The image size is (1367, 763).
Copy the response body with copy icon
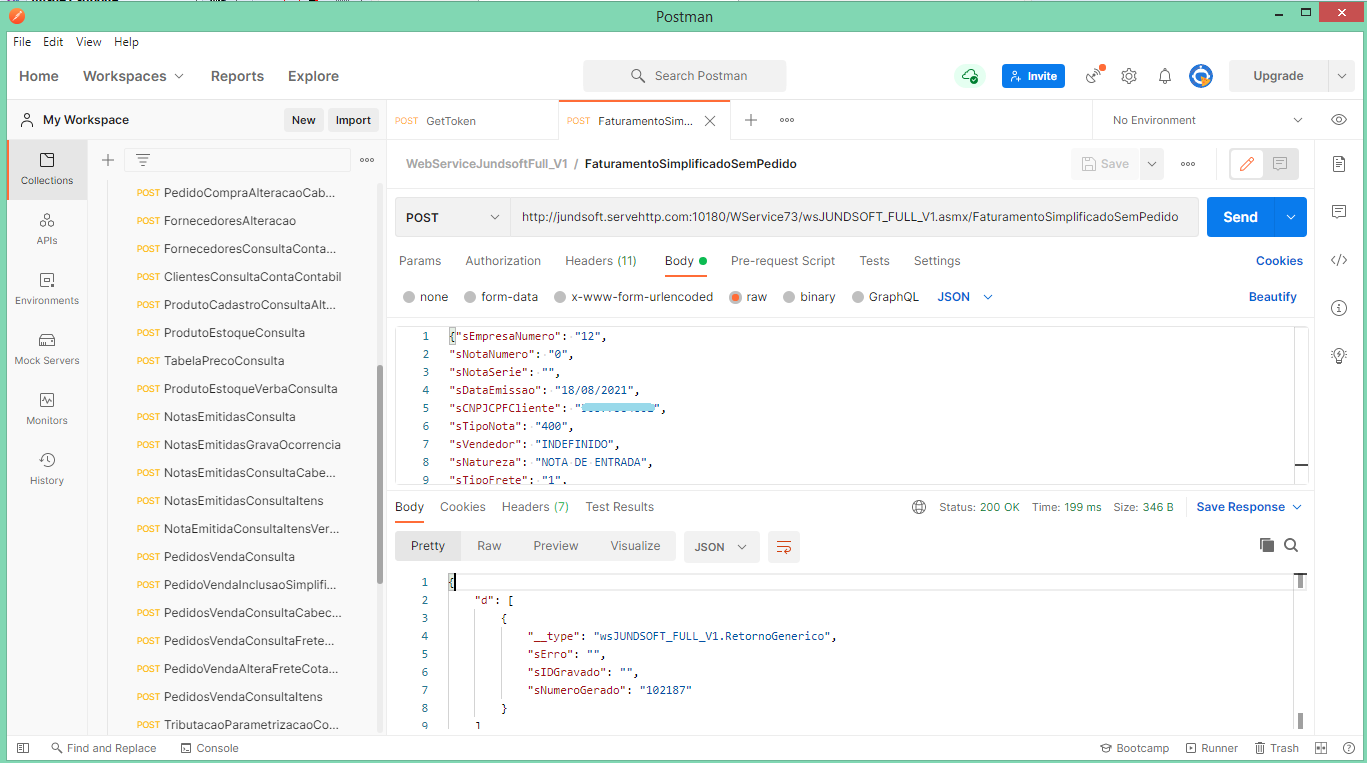pyautogui.click(x=1267, y=545)
